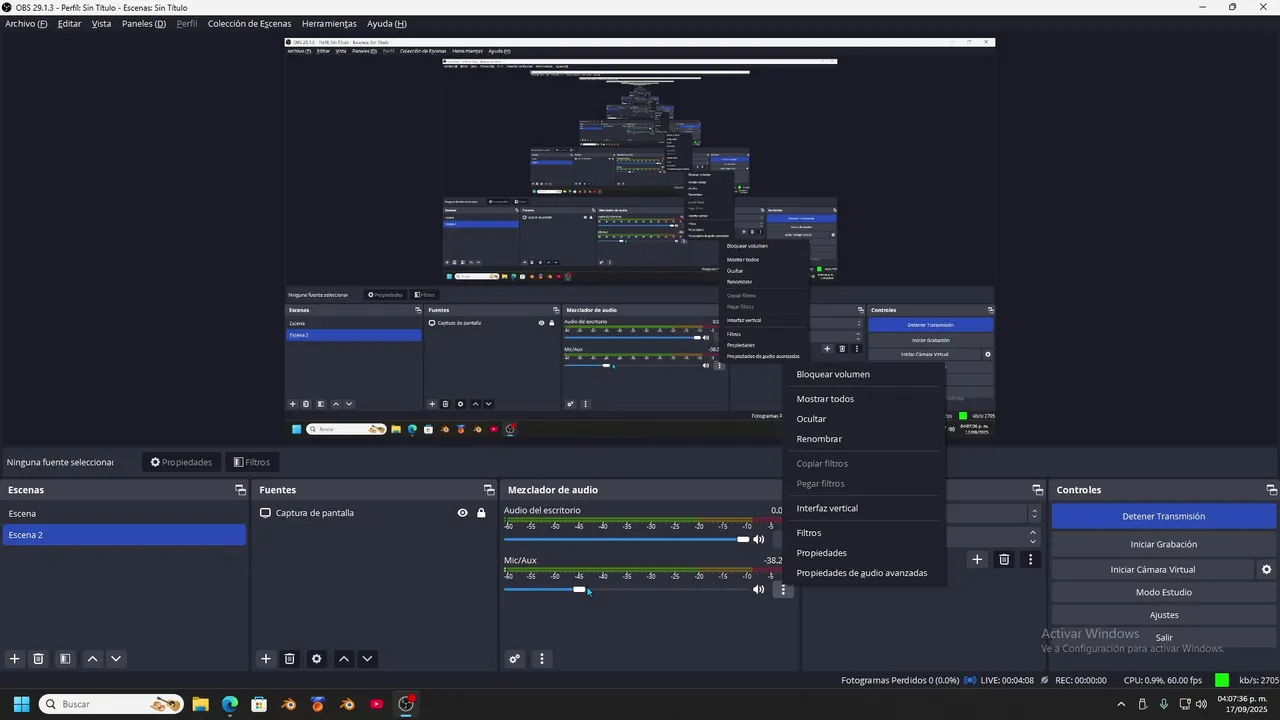The width and height of the screenshot is (1280, 720).
Task: Open Colección de Escenas menu
Action: pos(249,23)
